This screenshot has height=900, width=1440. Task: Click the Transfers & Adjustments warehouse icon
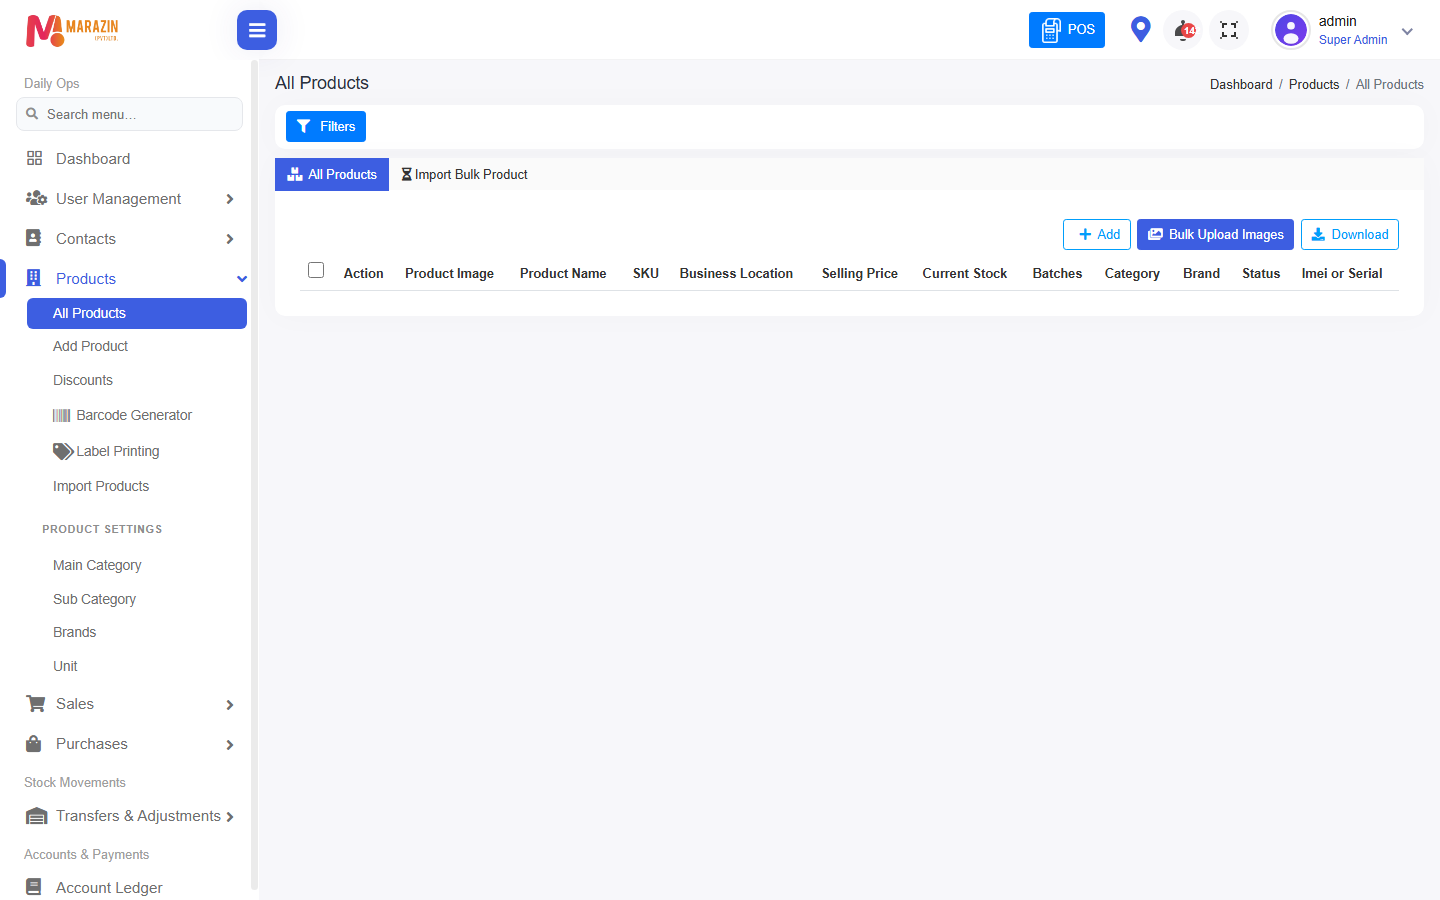[36, 816]
